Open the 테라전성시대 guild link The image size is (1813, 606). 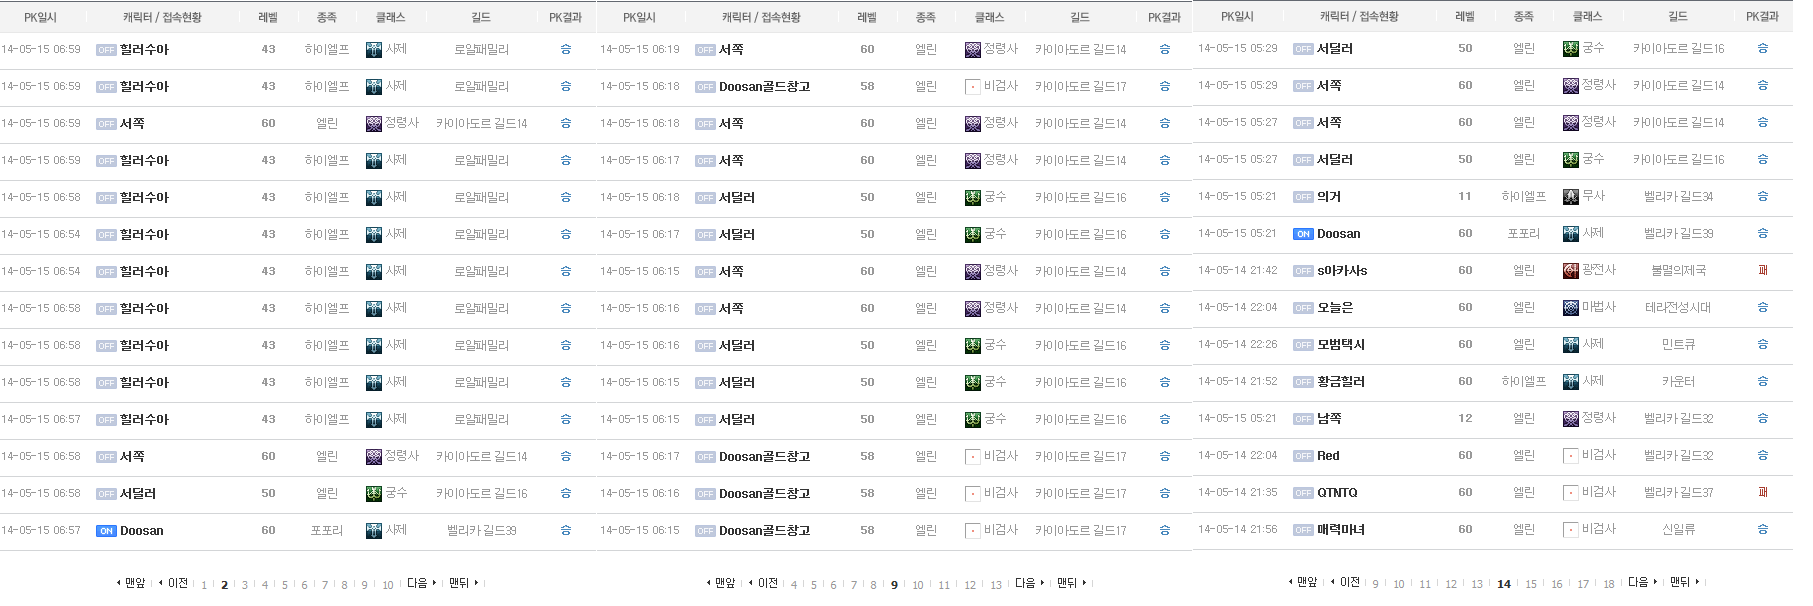1678,308
